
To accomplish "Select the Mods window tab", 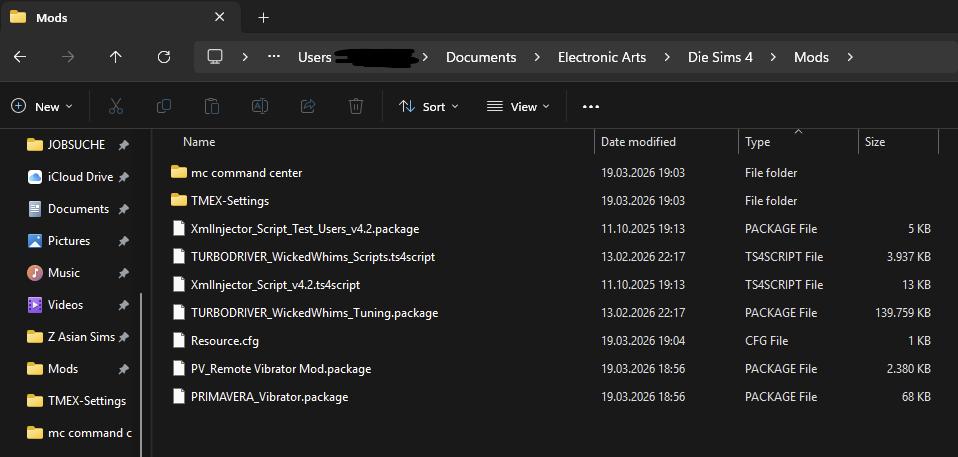I will pos(120,18).
